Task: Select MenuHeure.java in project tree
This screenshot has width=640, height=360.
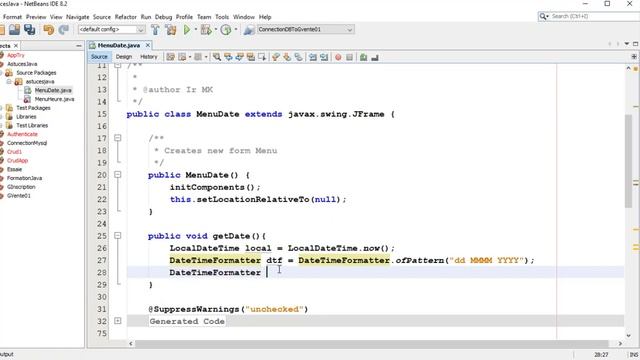Action: (x=54, y=99)
